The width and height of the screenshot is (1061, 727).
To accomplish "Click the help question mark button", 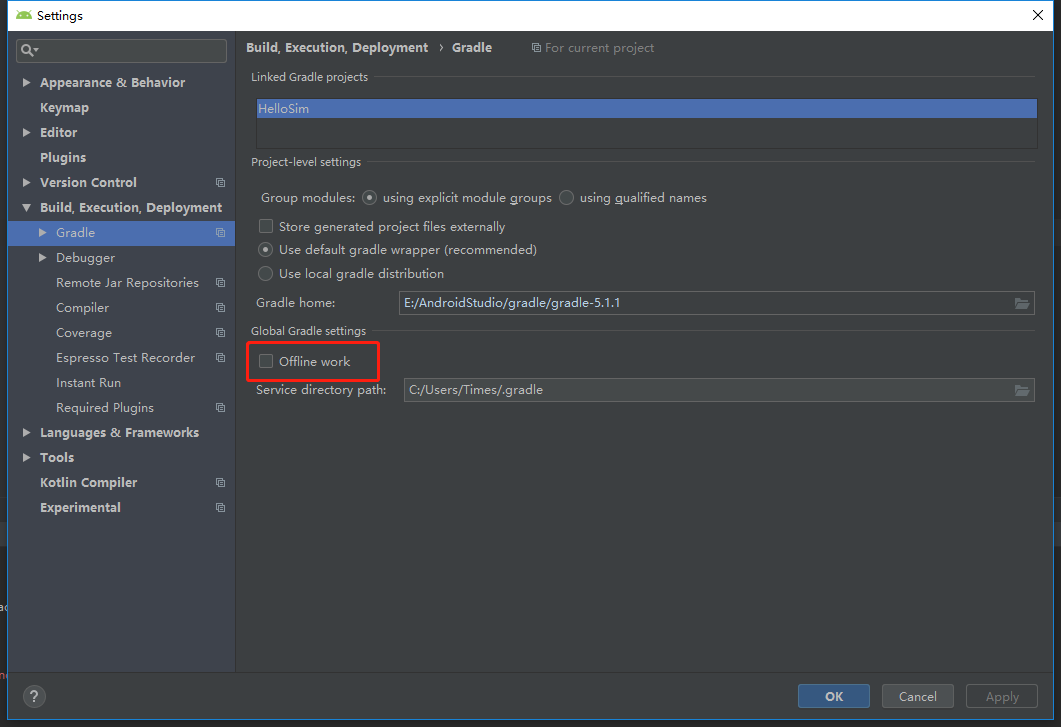I will (34, 696).
